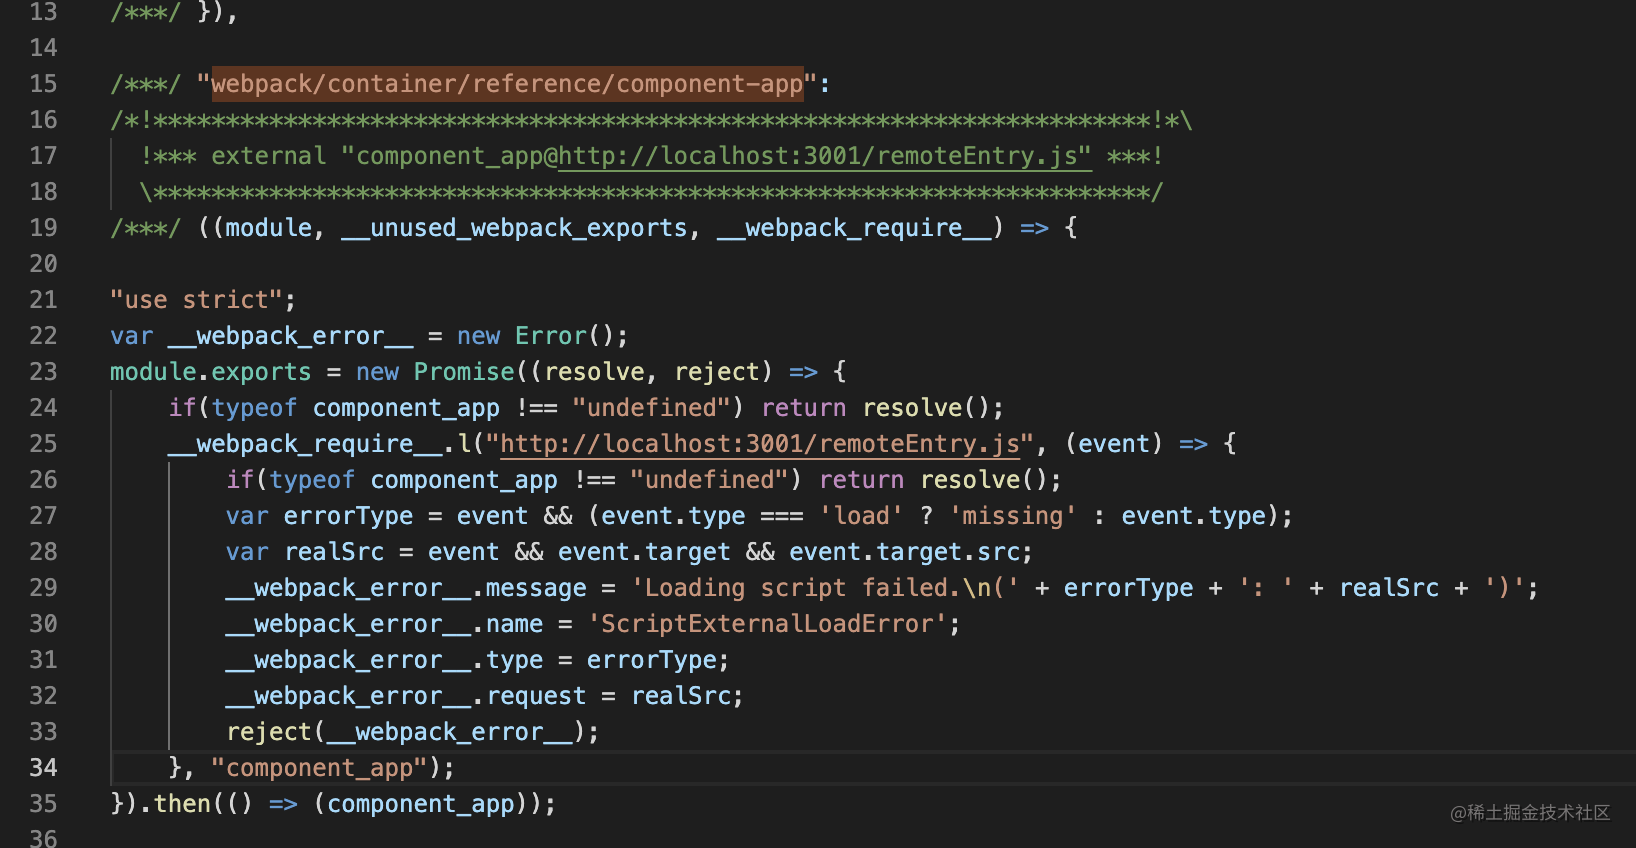Click realSrc variable declaration on line 28
This screenshot has height=848, width=1636.
click(334, 552)
